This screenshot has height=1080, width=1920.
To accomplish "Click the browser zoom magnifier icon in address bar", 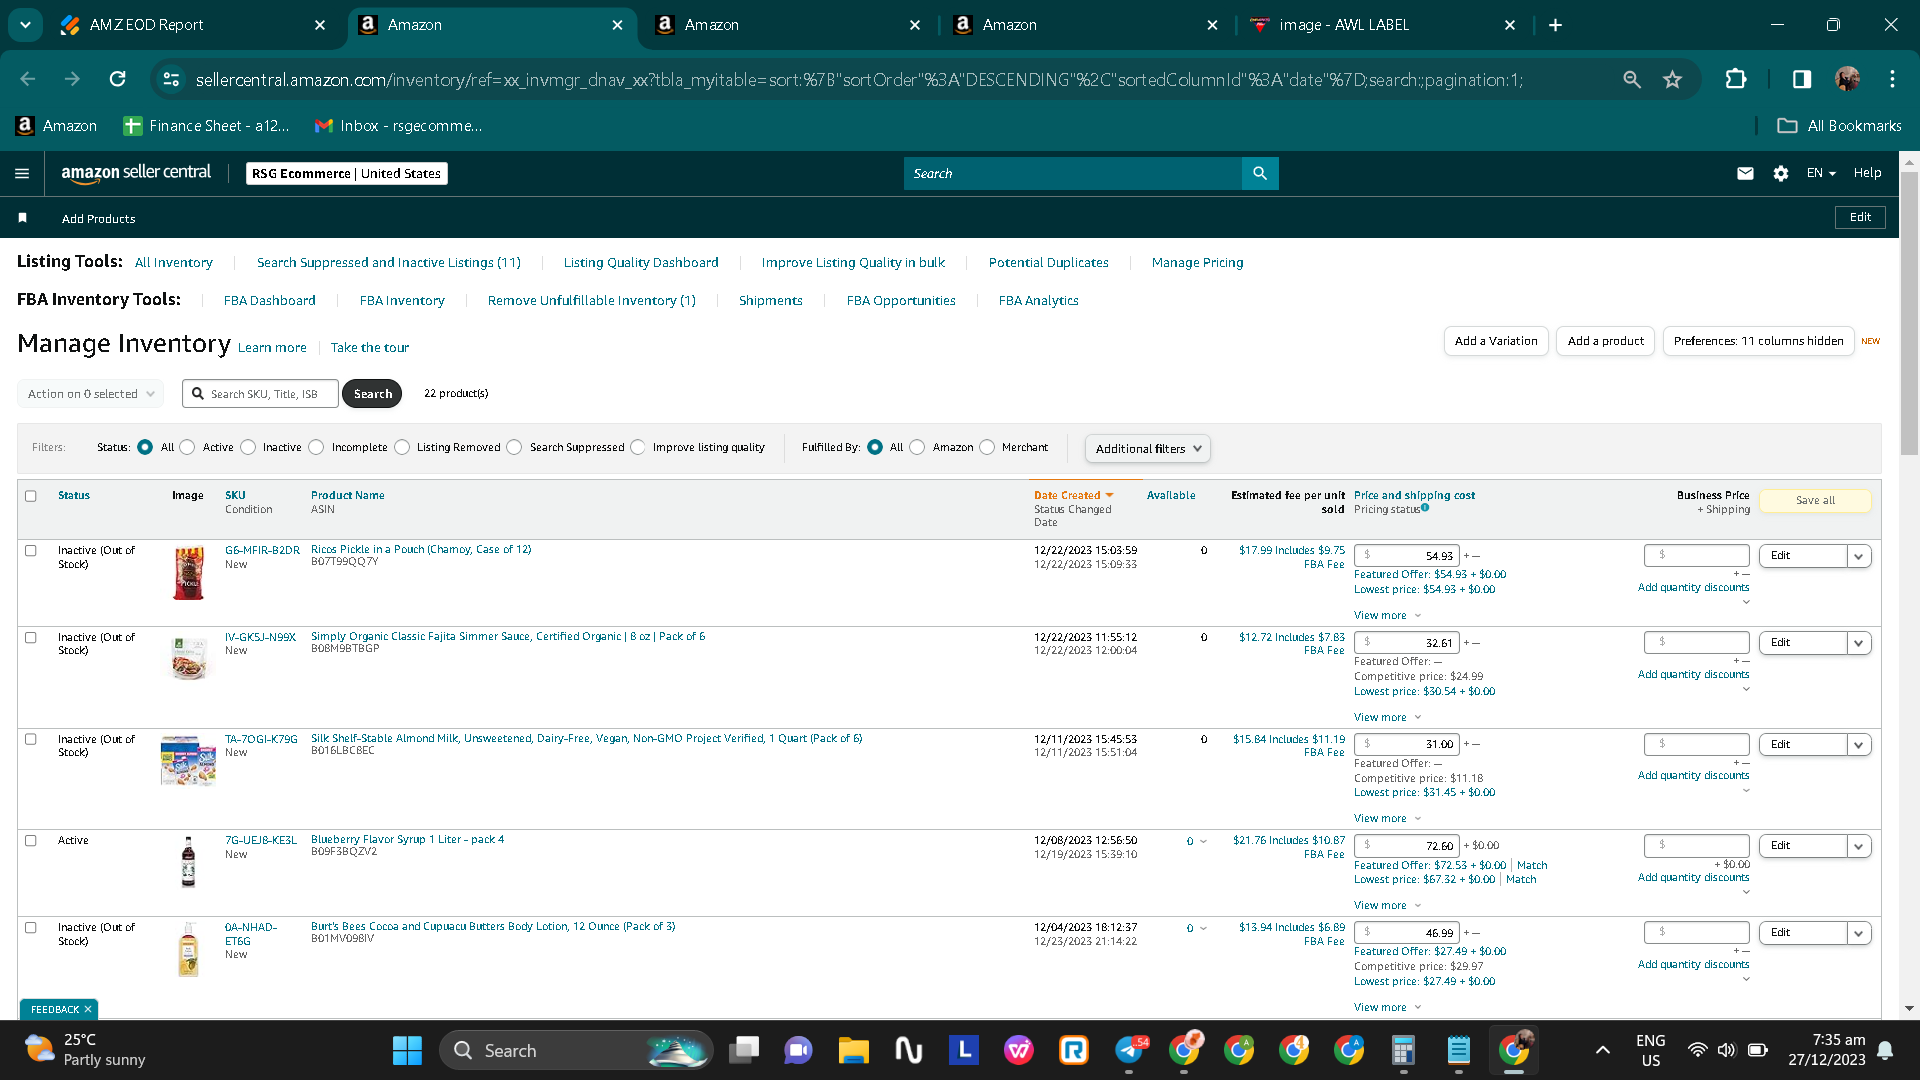I will [x=1632, y=79].
